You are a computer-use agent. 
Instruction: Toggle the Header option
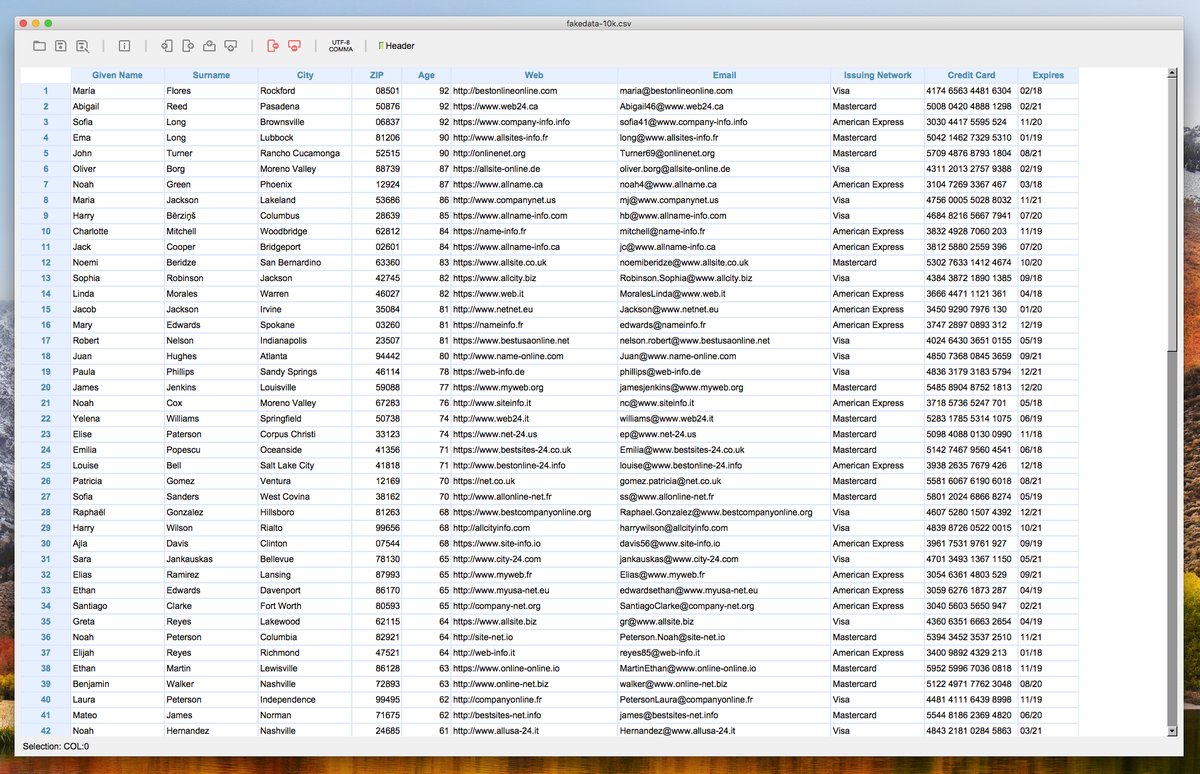(x=397, y=46)
